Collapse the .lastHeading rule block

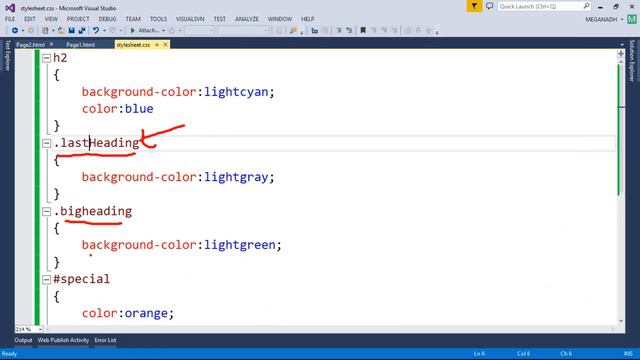coord(46,143)
